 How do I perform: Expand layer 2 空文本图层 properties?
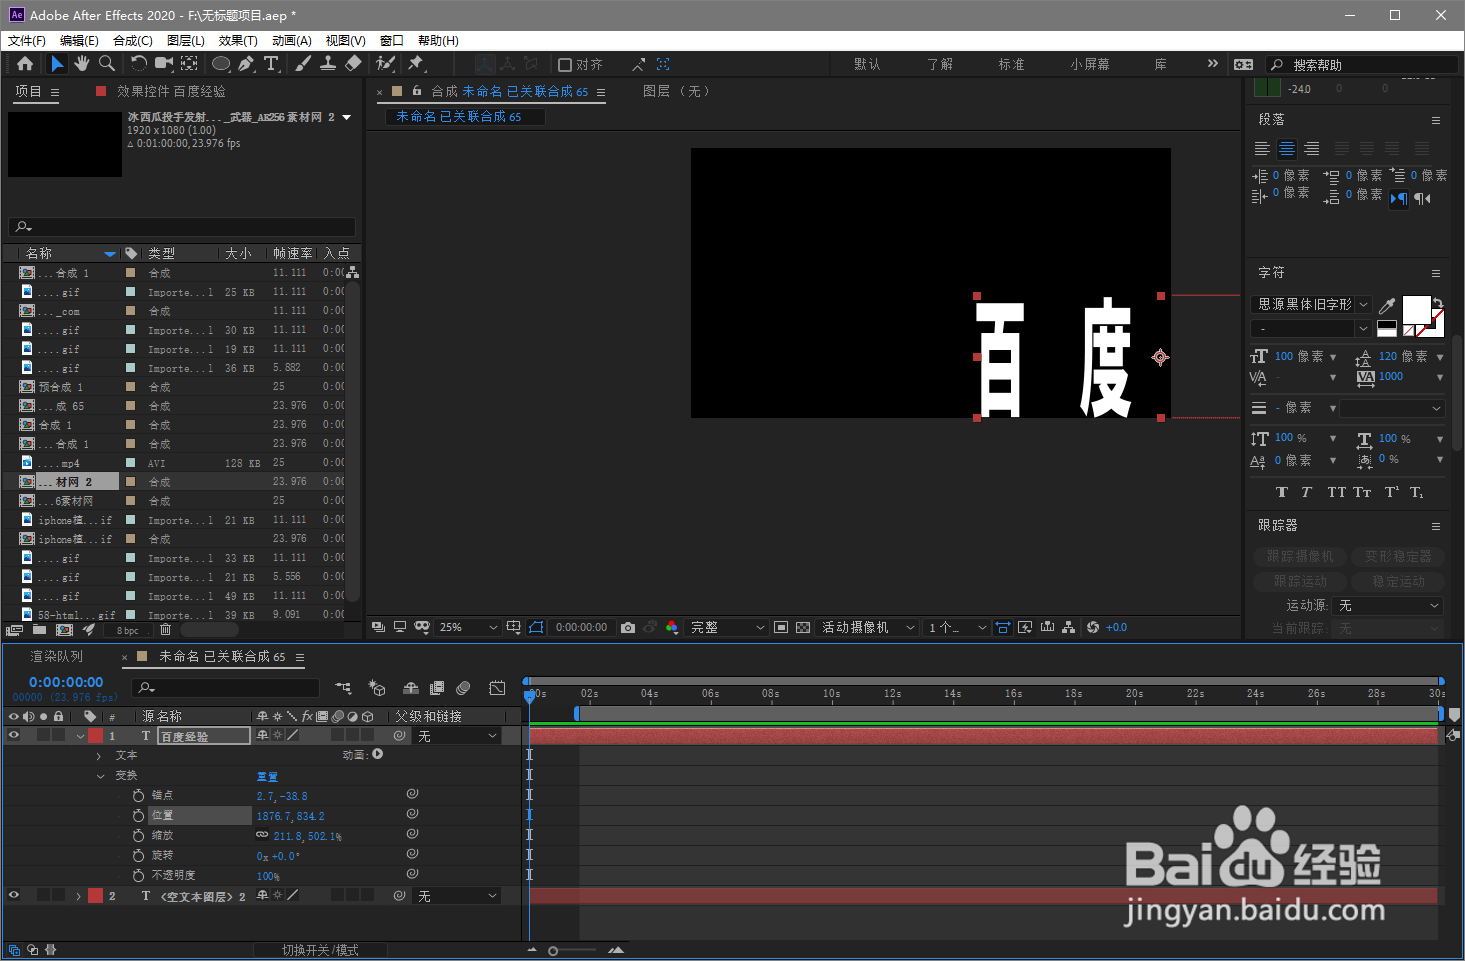[x=79, y=896]
